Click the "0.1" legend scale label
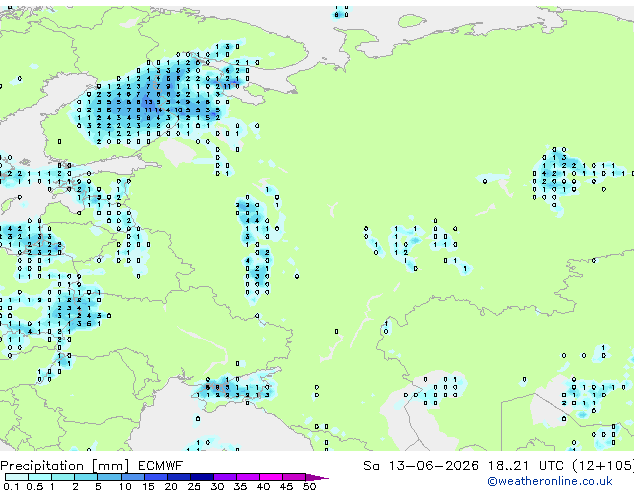Image resolution: width=634 pixels, height=490 pixels. 11,486
